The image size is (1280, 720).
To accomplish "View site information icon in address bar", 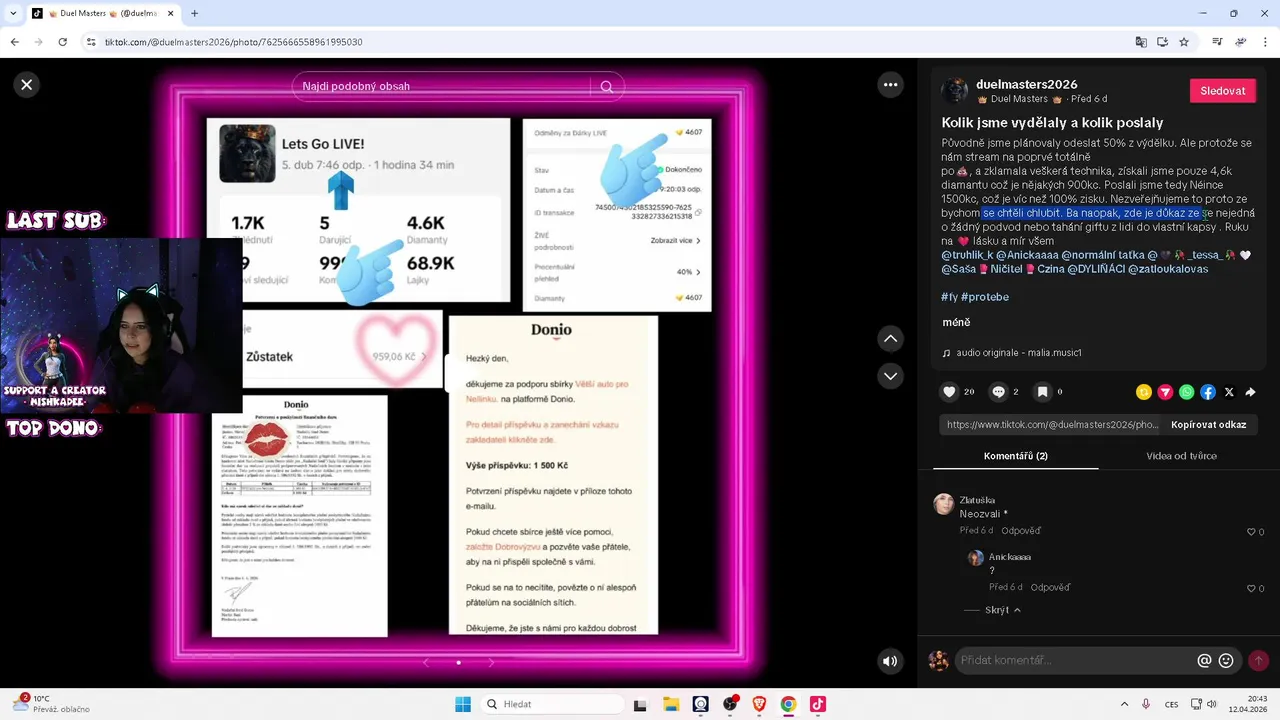I will (91, 42).
